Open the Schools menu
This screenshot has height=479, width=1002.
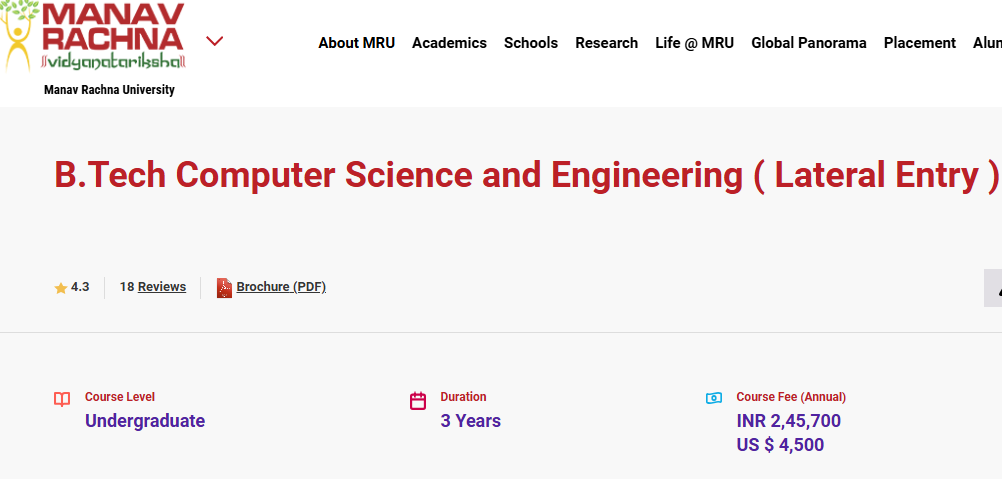pyautogui.click(x=531, y=43)
